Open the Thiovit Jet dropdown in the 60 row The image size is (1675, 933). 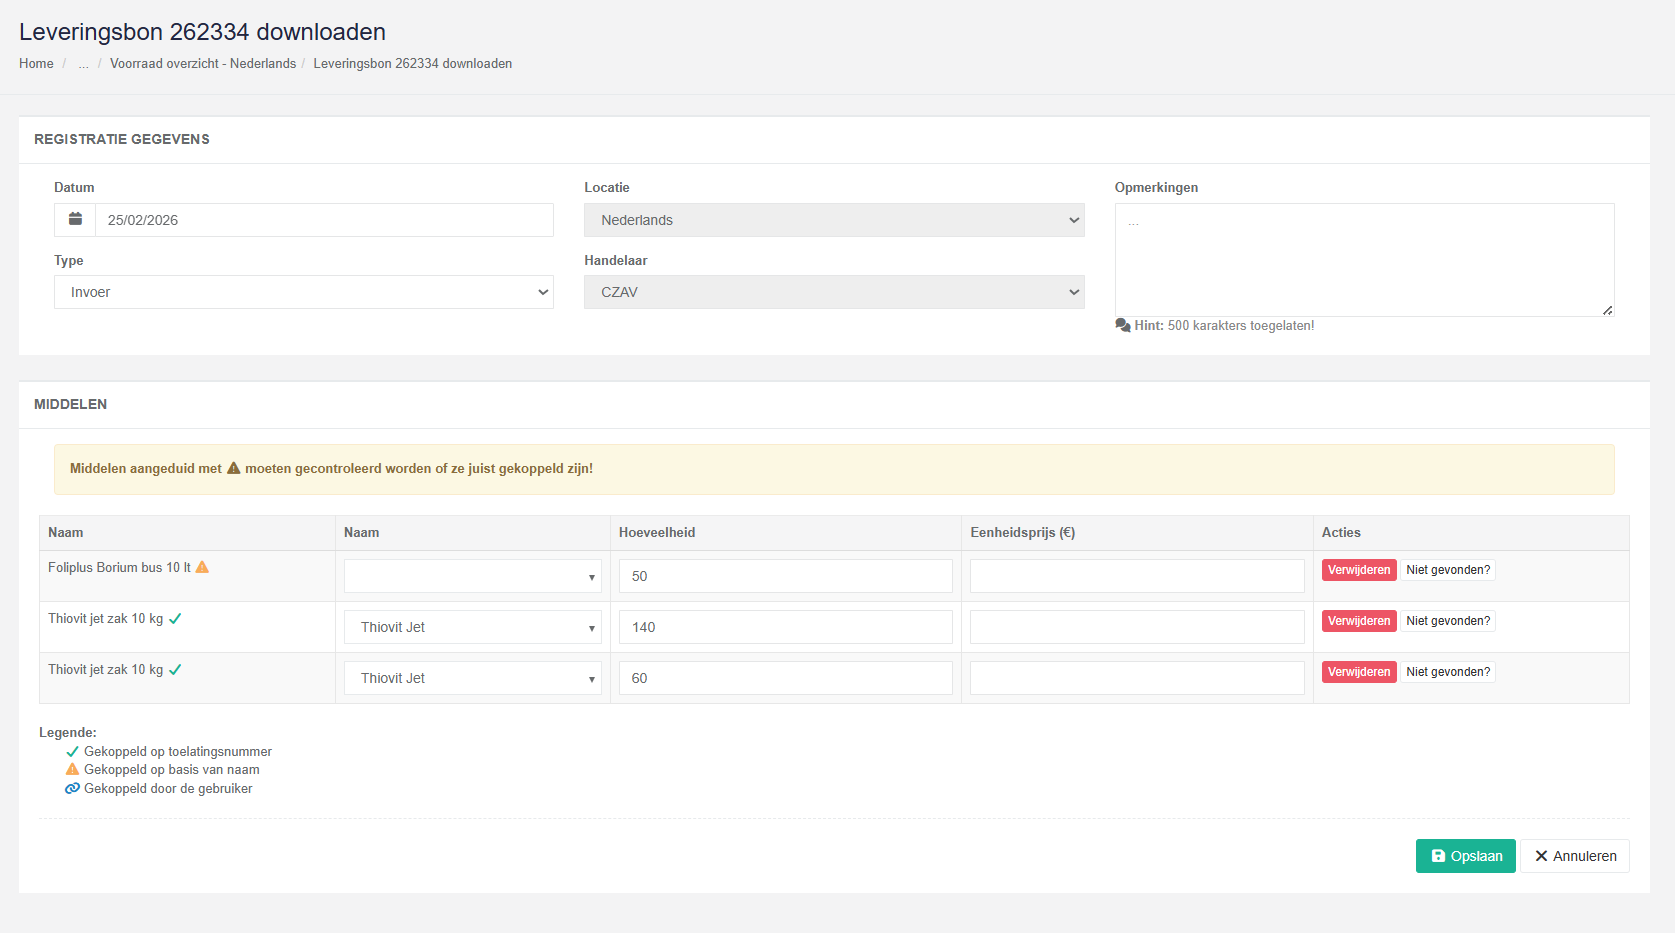[473, 678]
